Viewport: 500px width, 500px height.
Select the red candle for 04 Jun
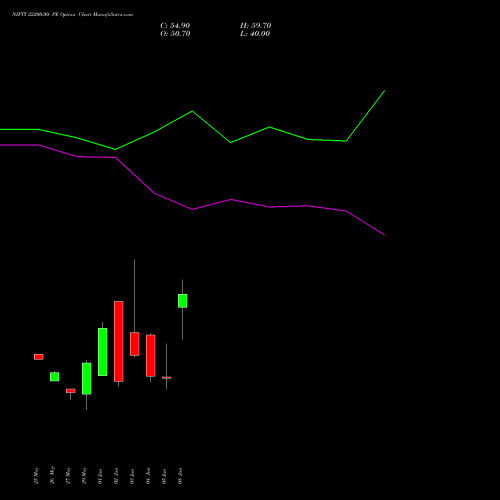(151, 356)
